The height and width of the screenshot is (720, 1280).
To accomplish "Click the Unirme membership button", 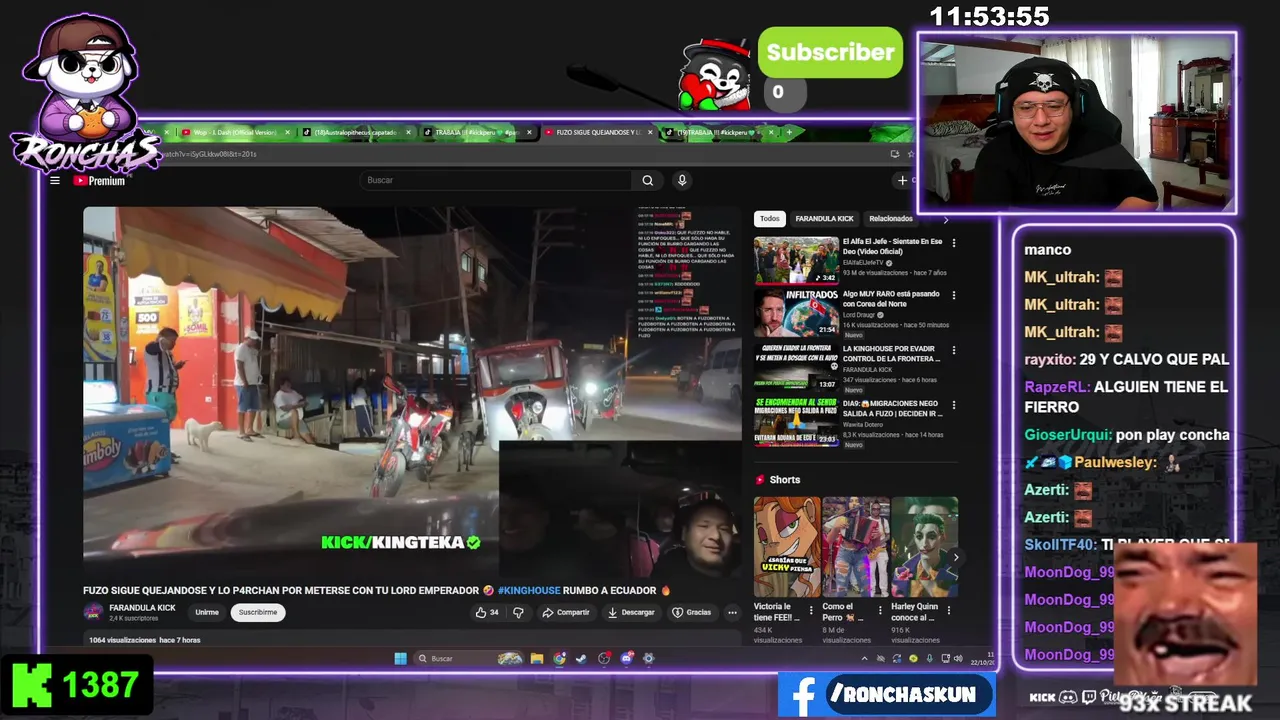I will [207, 612].
